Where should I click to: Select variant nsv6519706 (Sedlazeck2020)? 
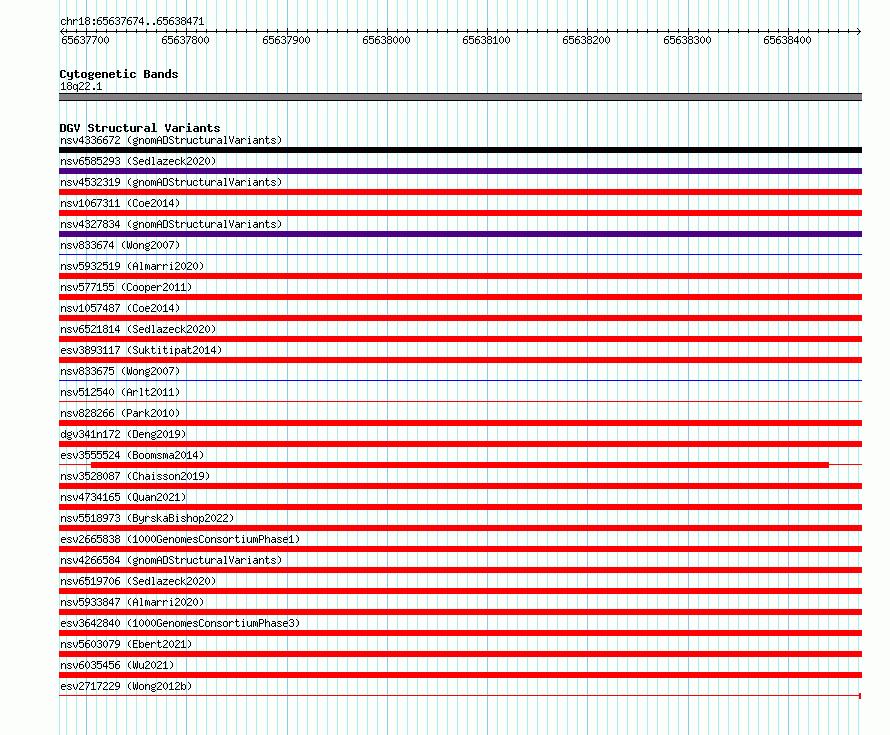pyautogui.click(x=138, y=581)
